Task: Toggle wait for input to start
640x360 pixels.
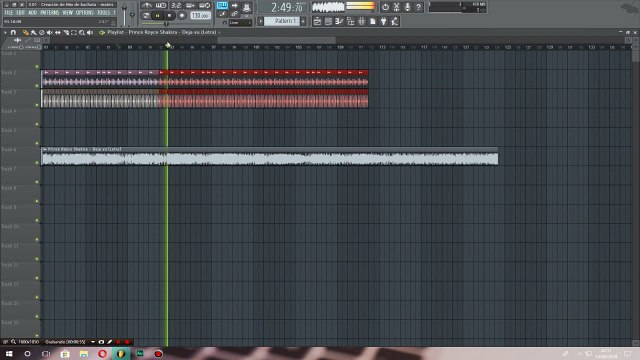Action: (161, 5)
